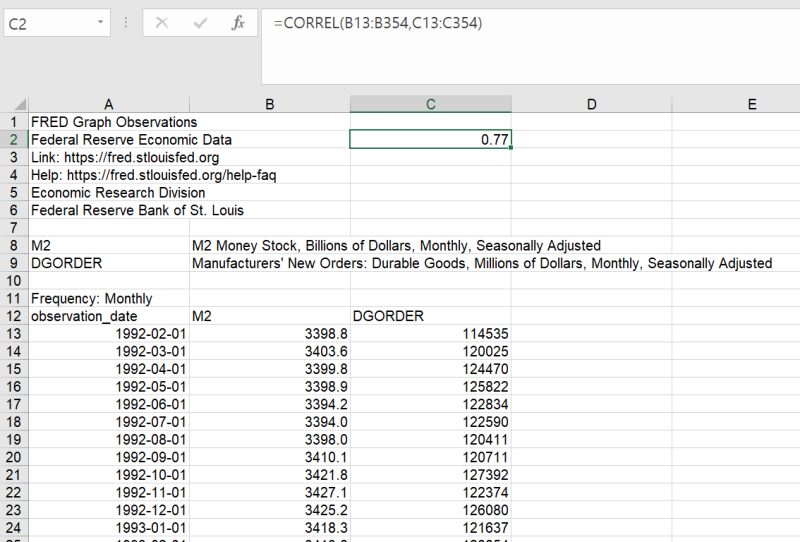
Task: Click cell 'Frequency: Monthly'
Action: pos(109,299)
